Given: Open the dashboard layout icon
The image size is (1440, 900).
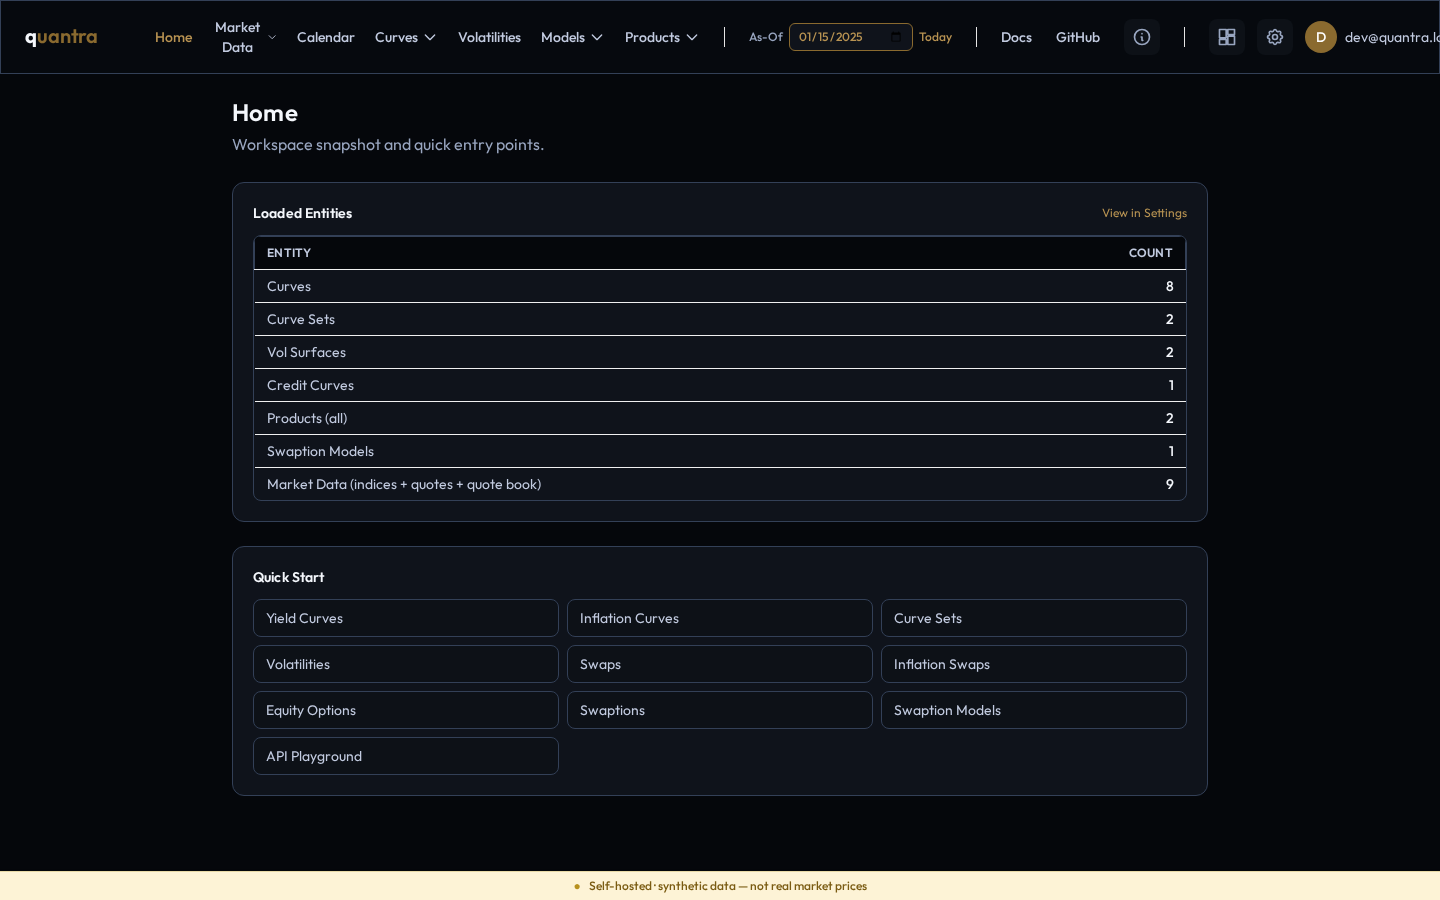Looking at the screenshot, I should tap(1227, 37).
